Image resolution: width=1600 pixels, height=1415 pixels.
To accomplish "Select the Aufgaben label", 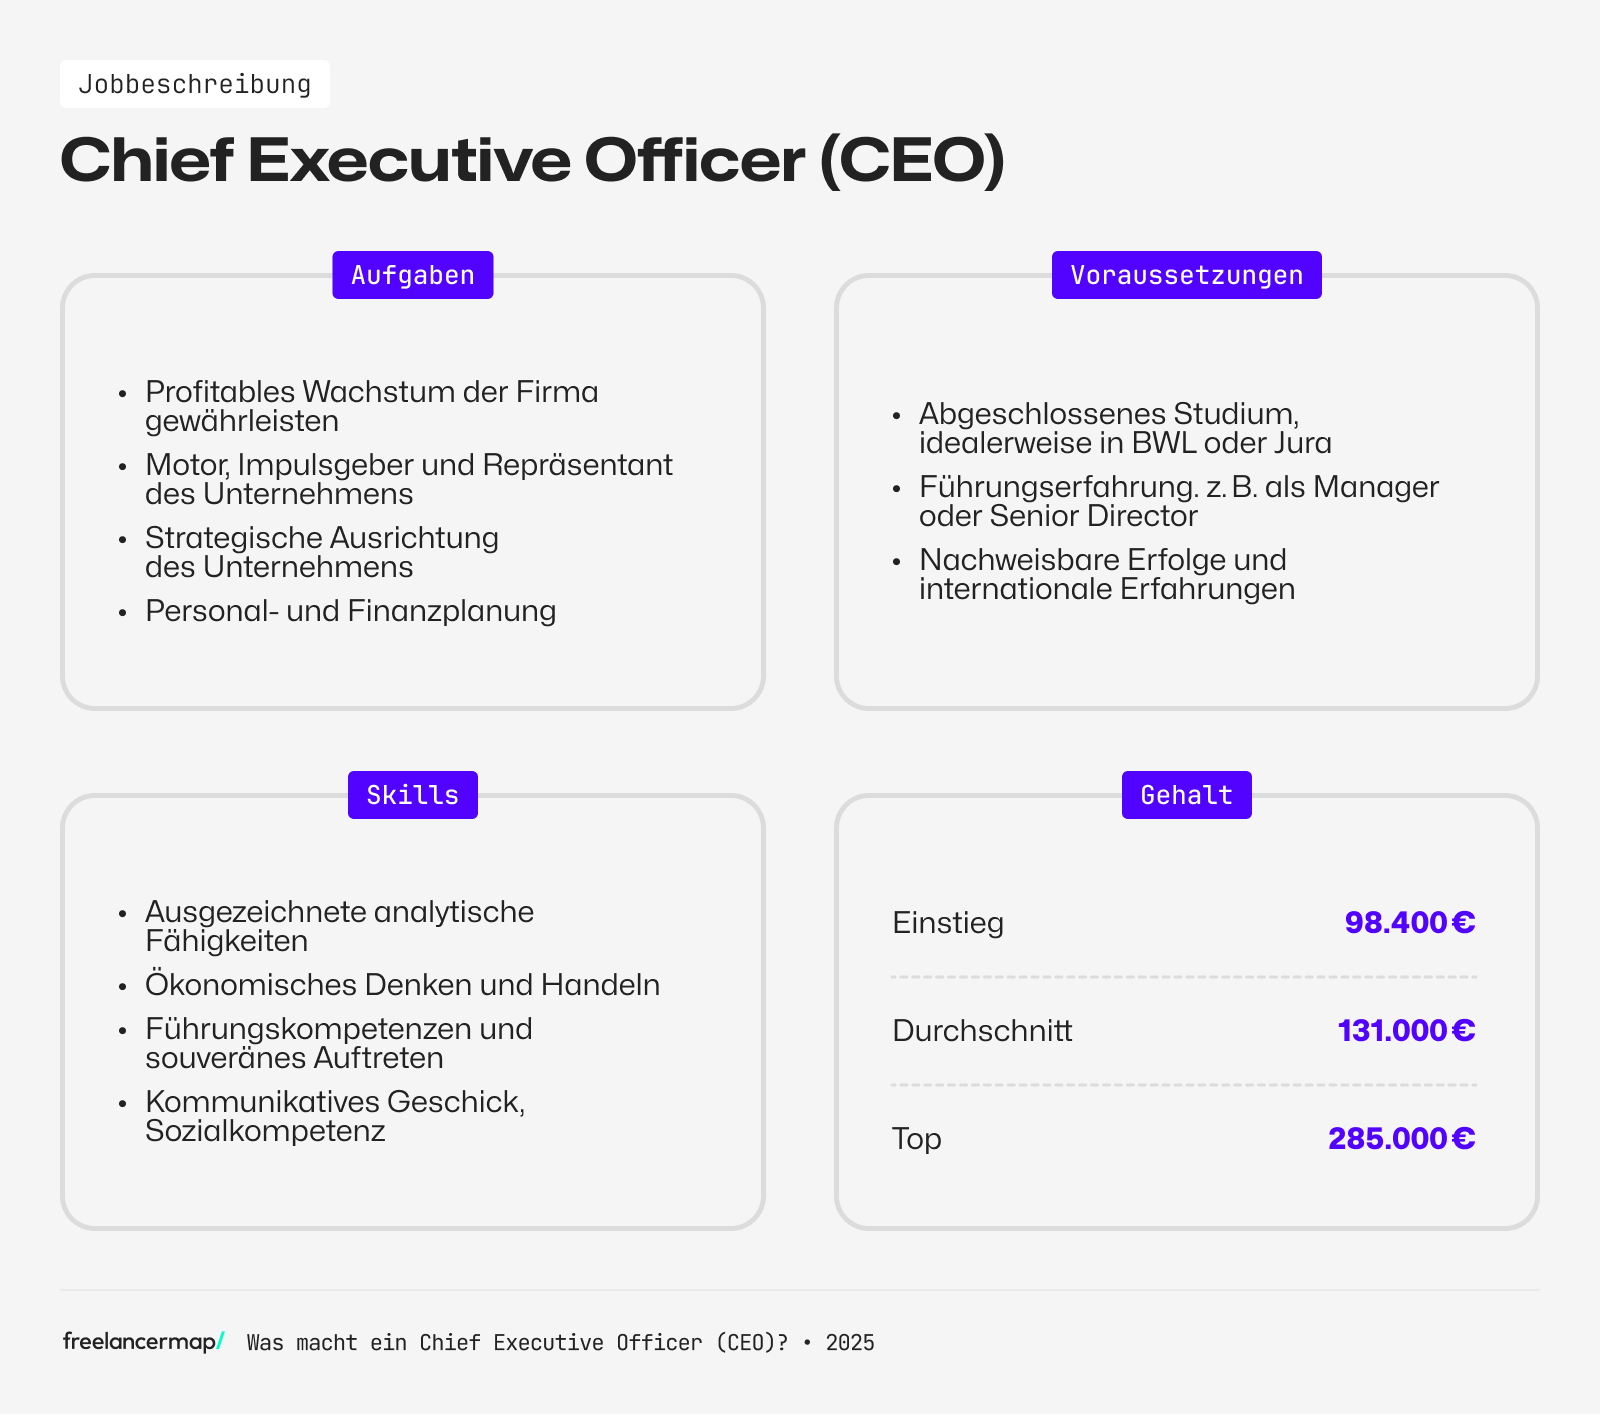I will (412, 275).
